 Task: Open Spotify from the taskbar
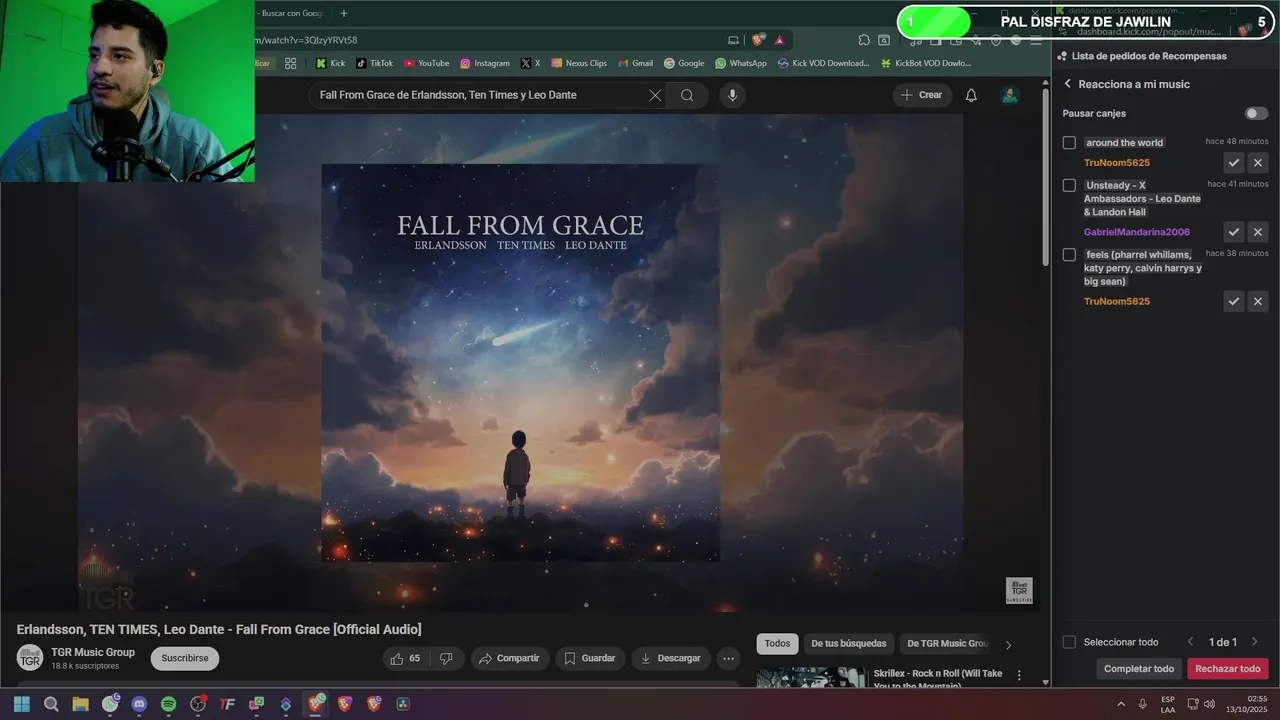[x=168, y=704]
